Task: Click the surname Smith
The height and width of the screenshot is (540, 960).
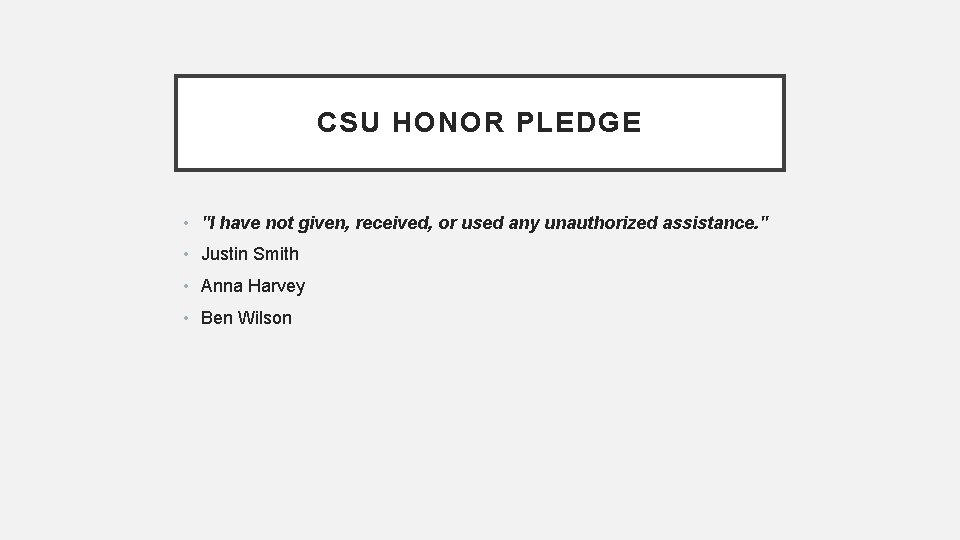Action: pyautogui.click(x=276, y=254)
